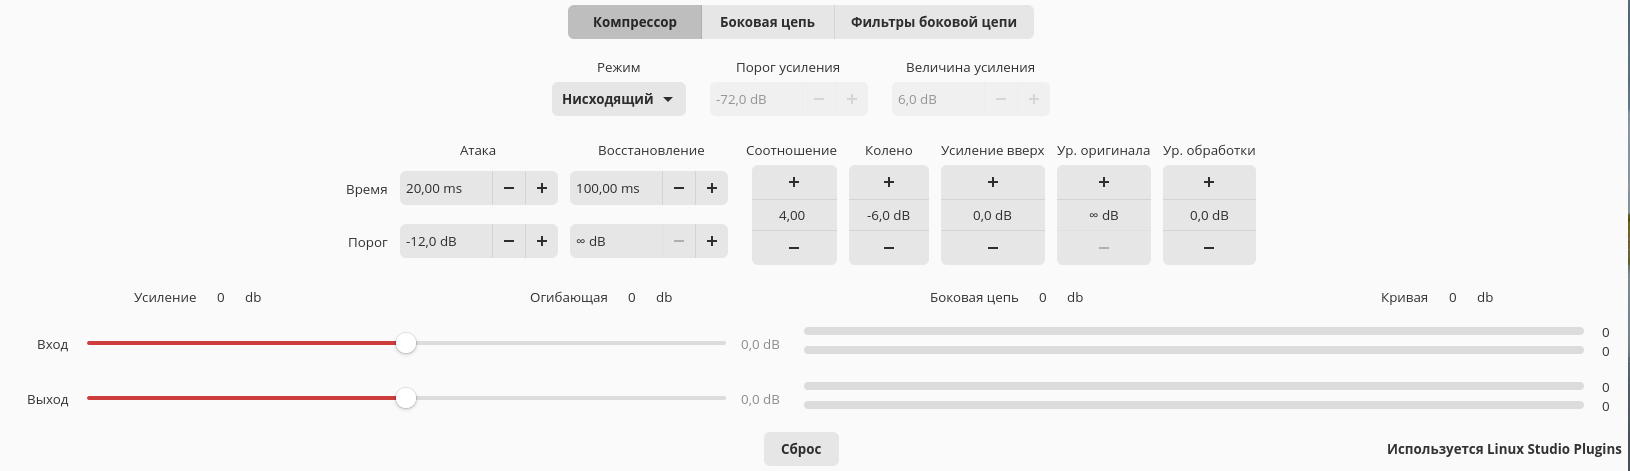Decrease Колено with minus button
The width and height of the screenshot is (1630, 471).
[x=889, y=248]
